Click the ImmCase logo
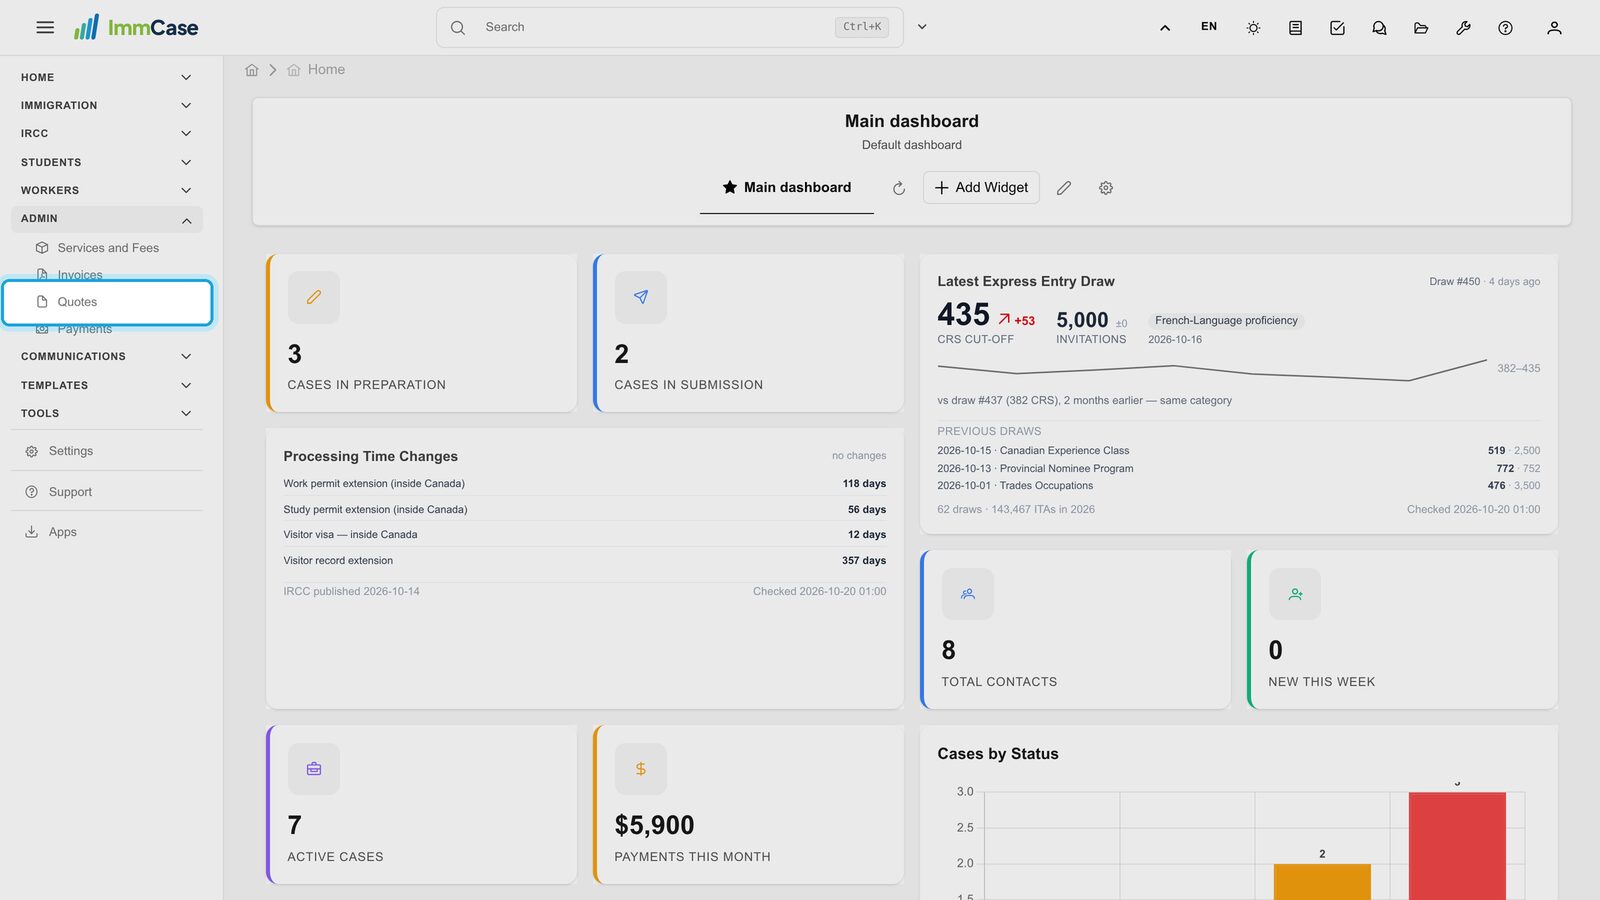The width and height of the screenshot is (1600, 900). coord(136,27)
